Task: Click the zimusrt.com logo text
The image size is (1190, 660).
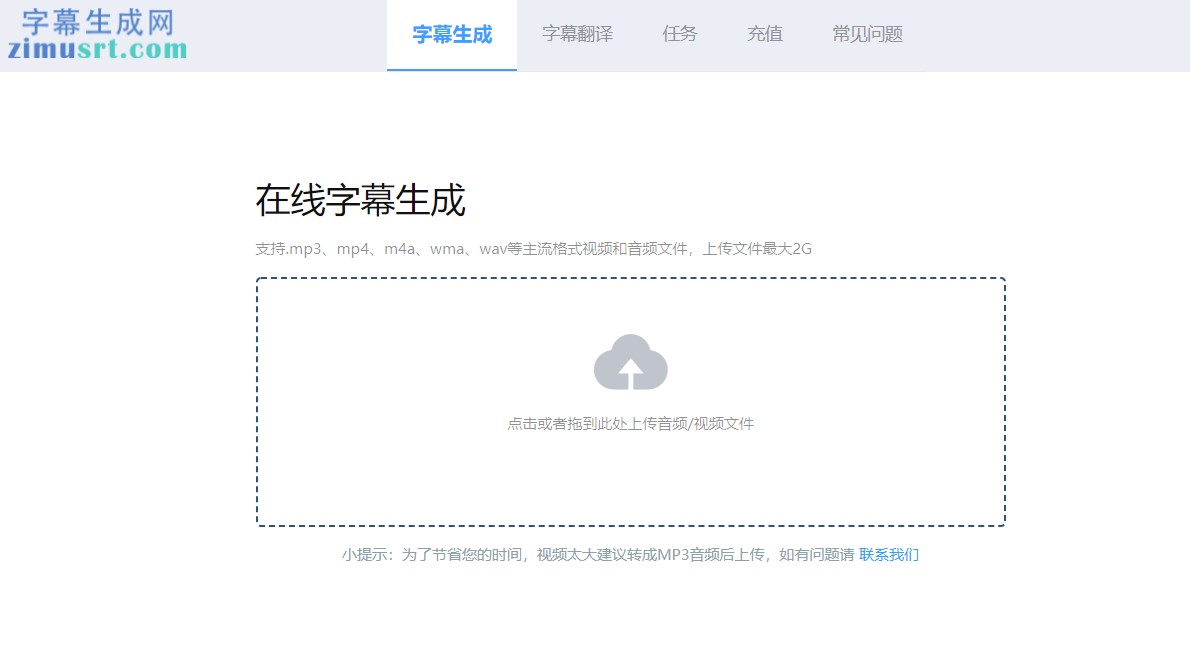Action: [97, 48]
